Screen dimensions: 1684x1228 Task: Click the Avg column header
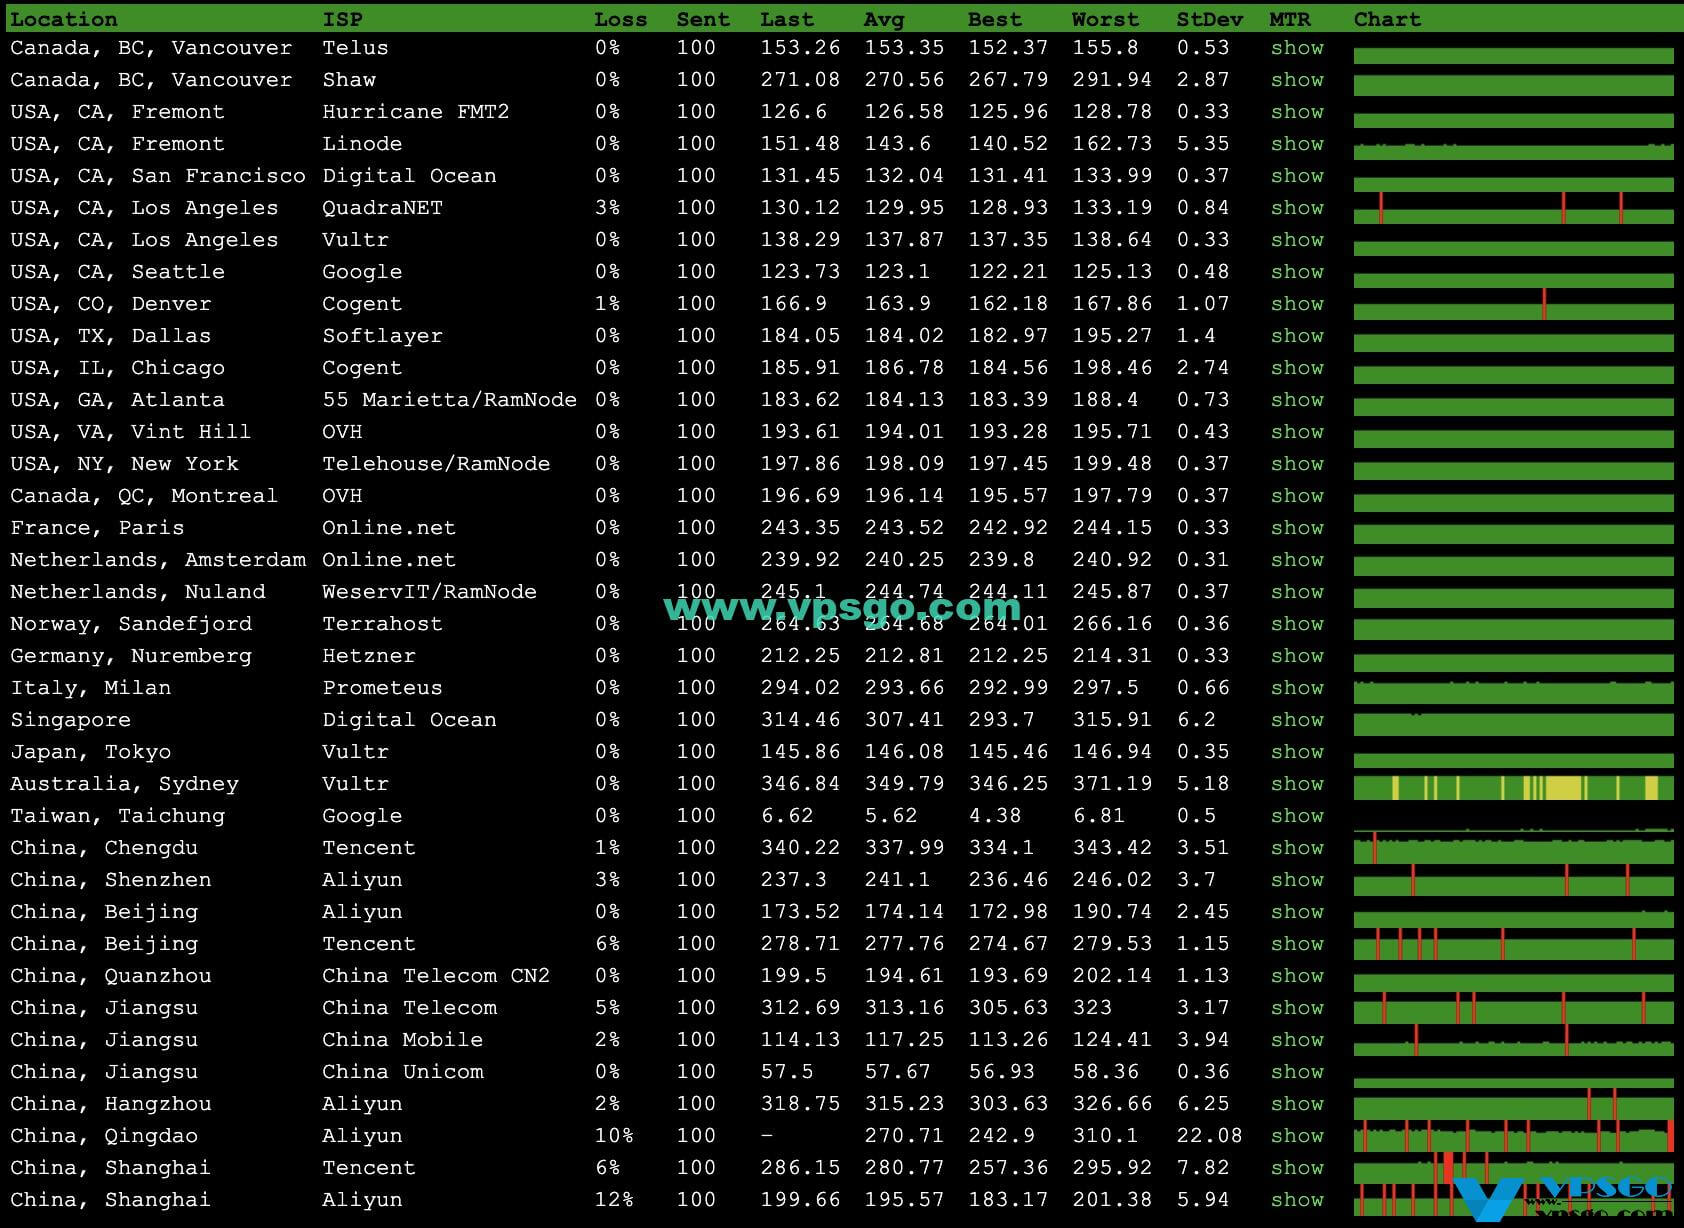[884, 19]
